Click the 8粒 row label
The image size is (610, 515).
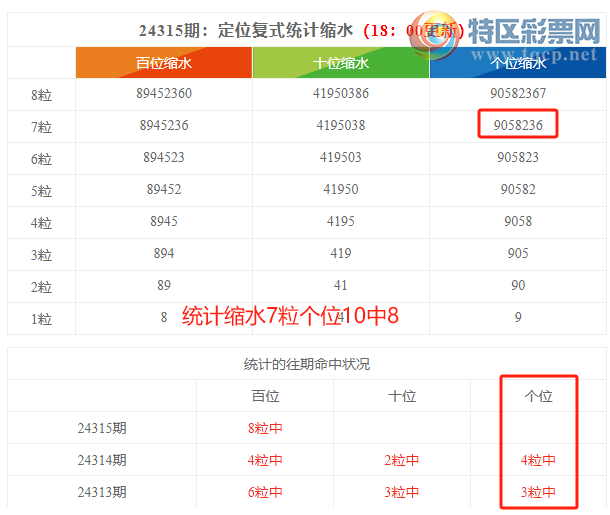click(x=42, y=95)
